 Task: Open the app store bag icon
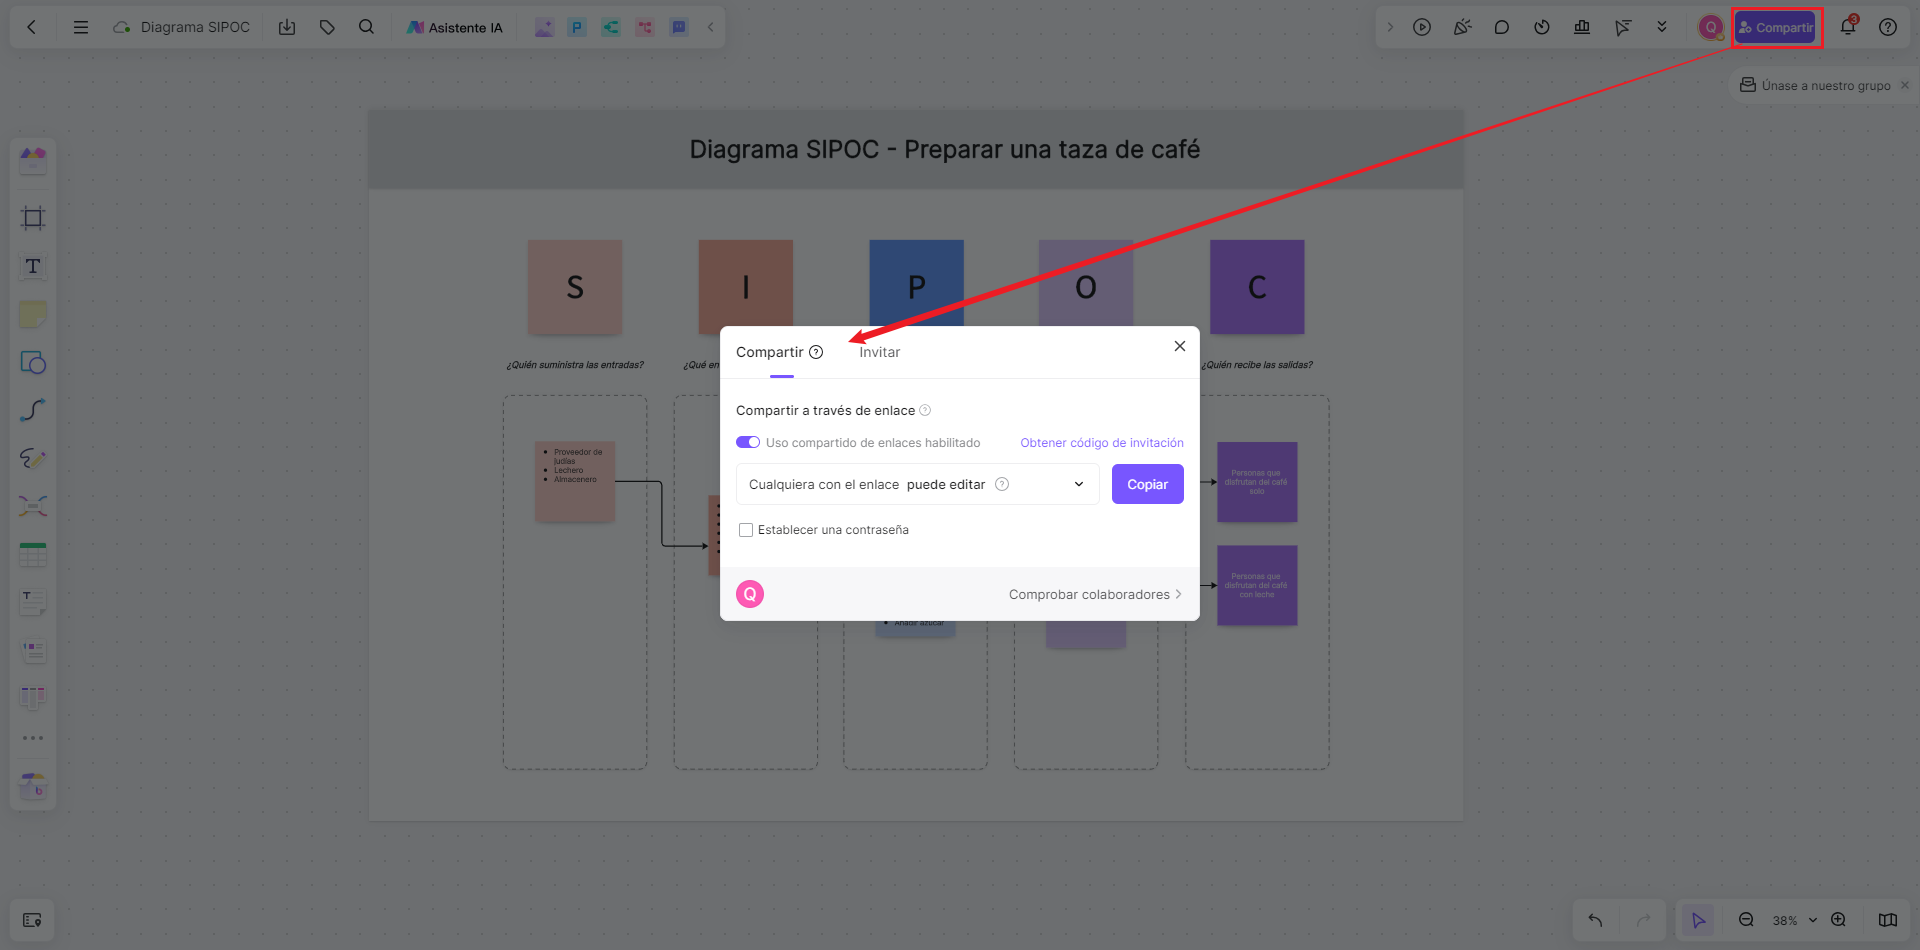(33, 786)
